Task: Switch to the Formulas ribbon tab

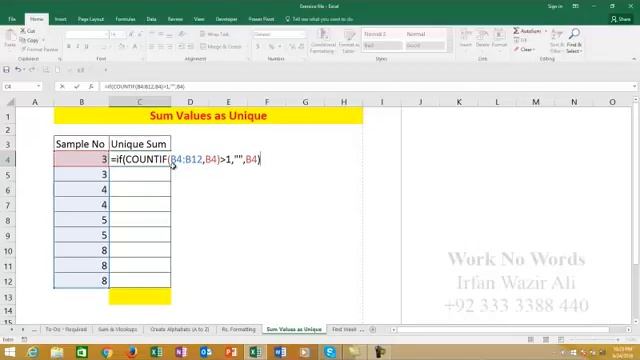Action: point(125,19)
